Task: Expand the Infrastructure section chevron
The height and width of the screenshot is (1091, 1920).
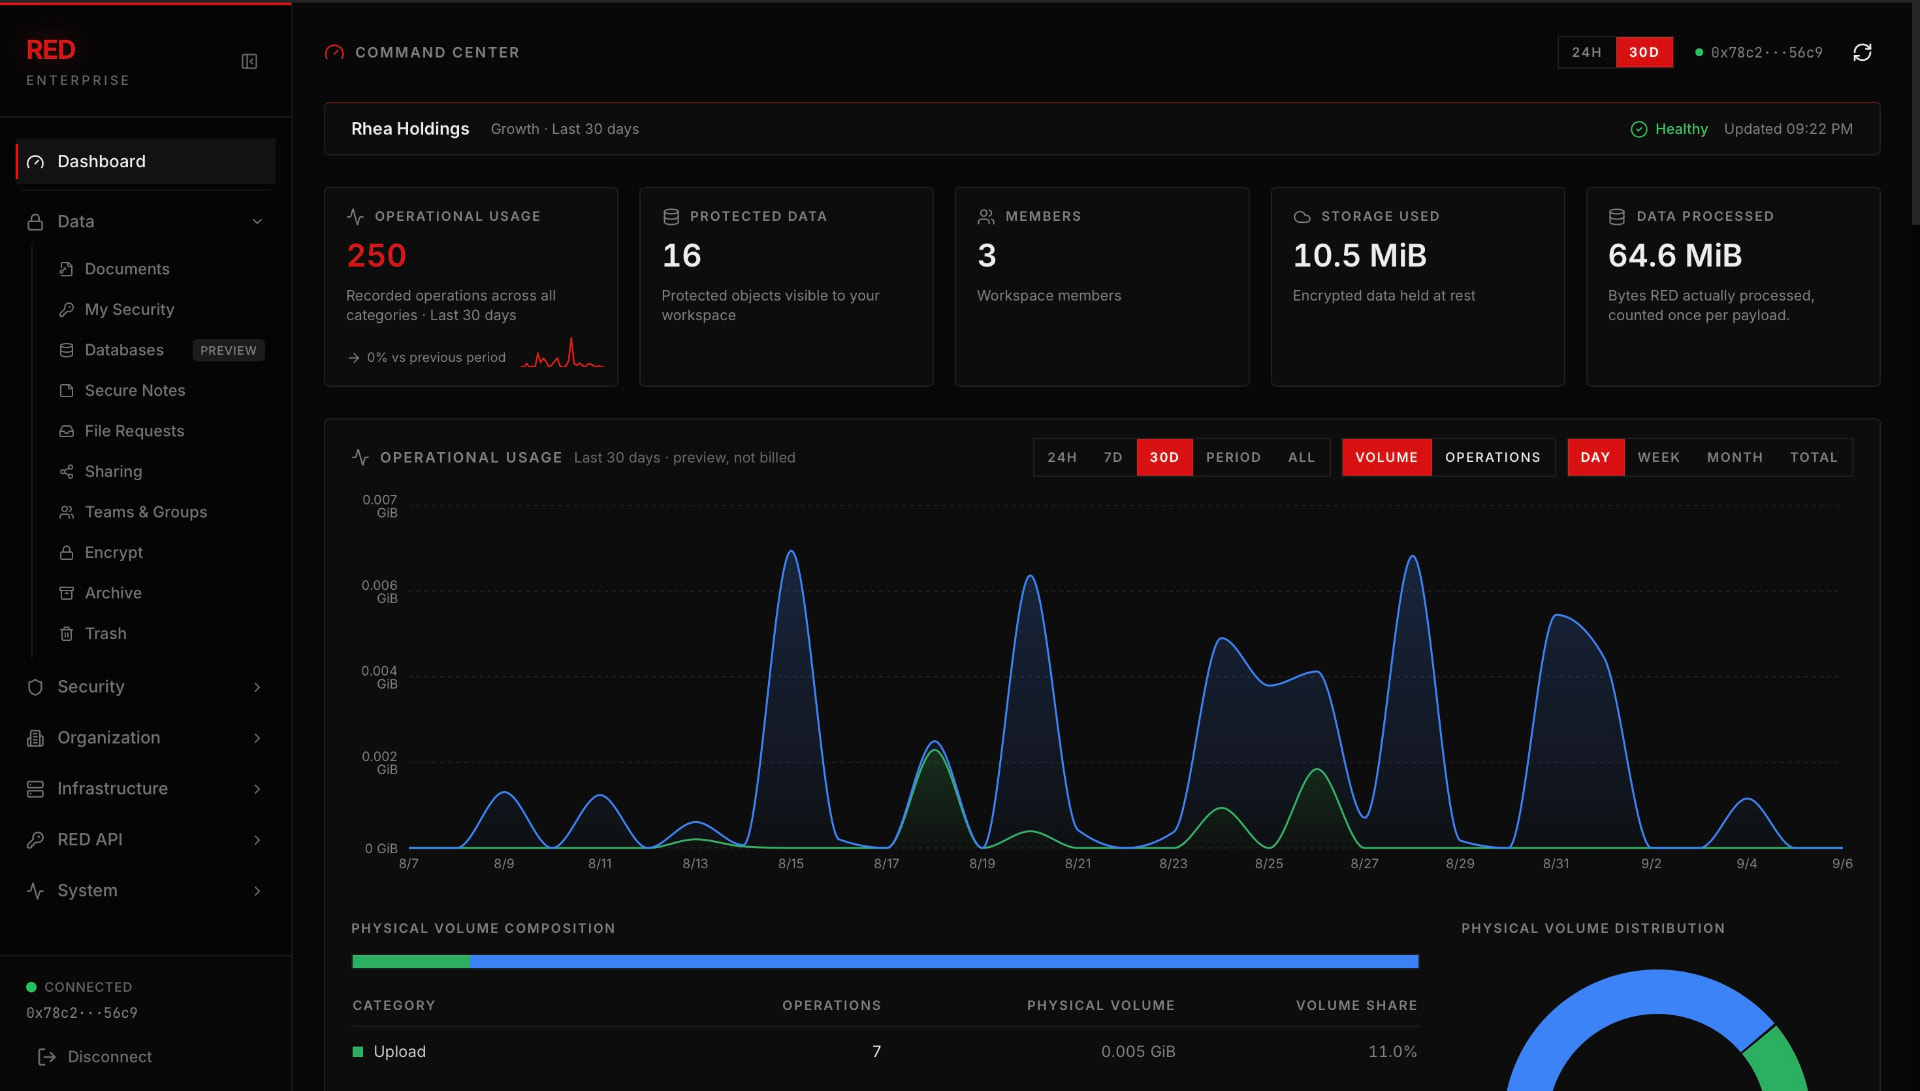Action: click(257, 789)
